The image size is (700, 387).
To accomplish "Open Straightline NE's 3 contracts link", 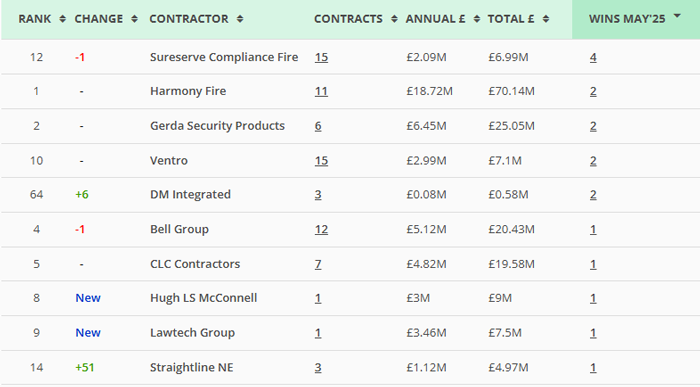I will pos(318,368).
